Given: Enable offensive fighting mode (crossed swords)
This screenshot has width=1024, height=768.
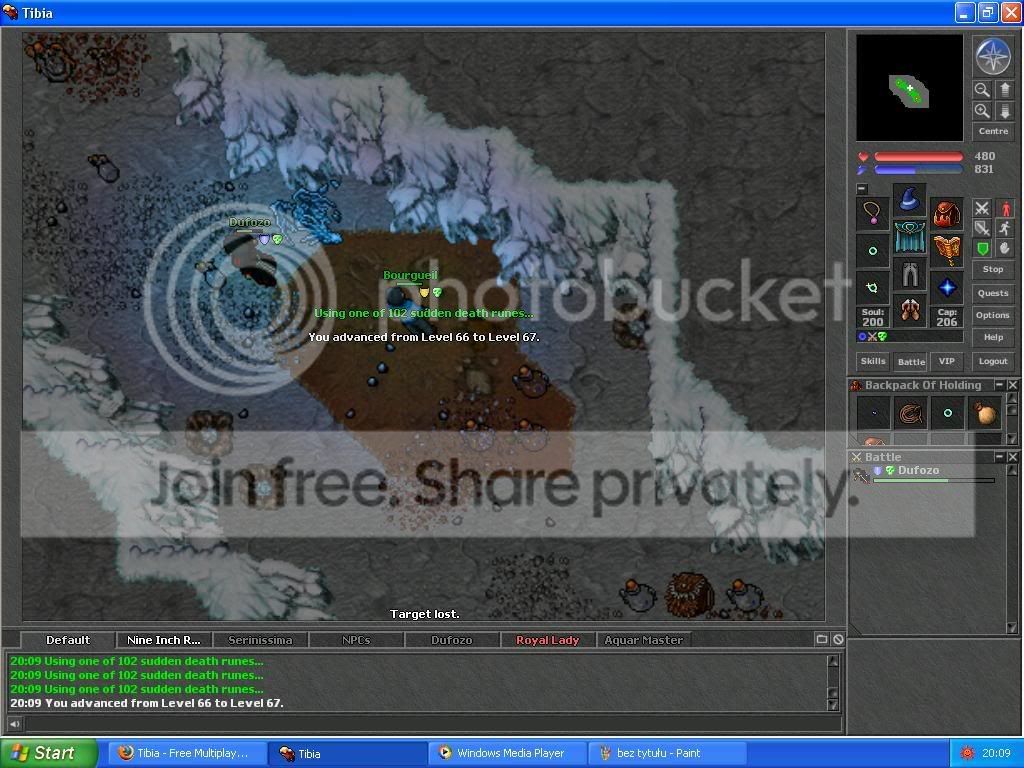Looking at the screenshot, I should tap(982, 208).
